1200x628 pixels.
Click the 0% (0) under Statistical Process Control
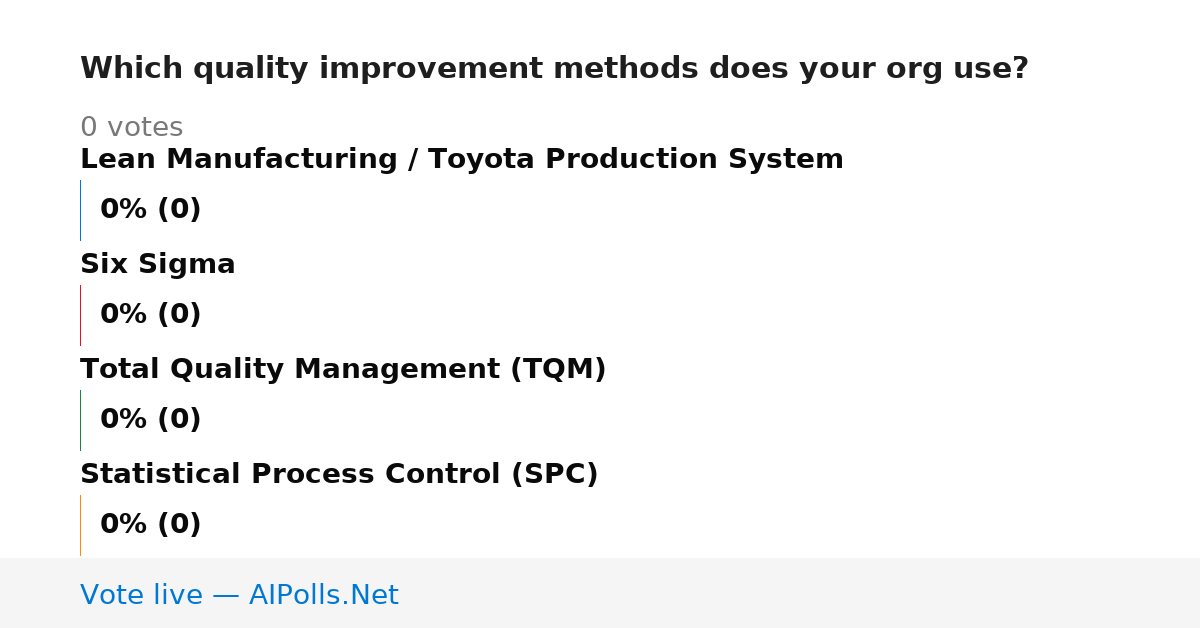point(151,525)
